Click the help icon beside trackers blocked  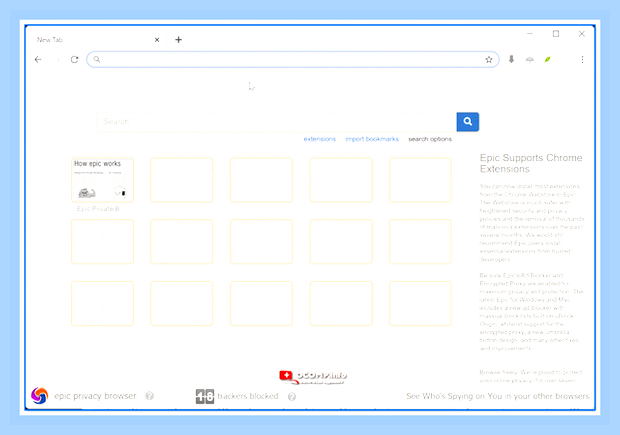point(292,397)
